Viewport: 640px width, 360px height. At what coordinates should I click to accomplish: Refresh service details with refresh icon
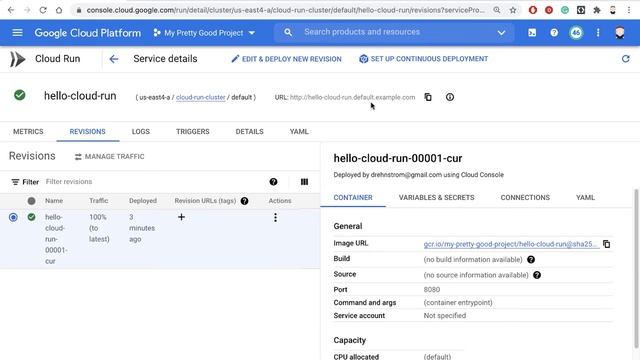[625, 59]
